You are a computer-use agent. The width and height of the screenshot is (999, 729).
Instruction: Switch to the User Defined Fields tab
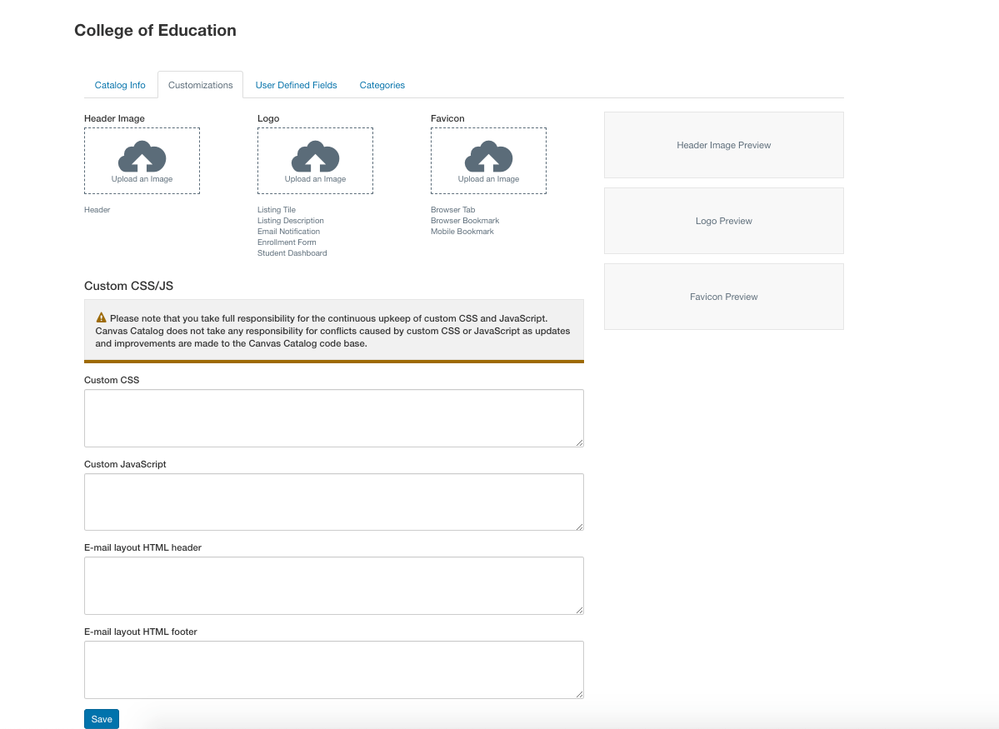296,85
